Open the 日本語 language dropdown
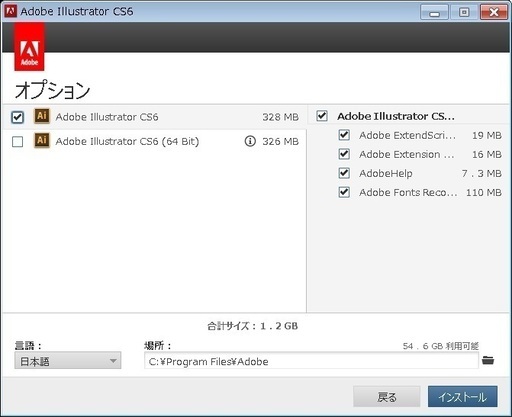This screenshot has height=417, width=512. pos(68,361)
